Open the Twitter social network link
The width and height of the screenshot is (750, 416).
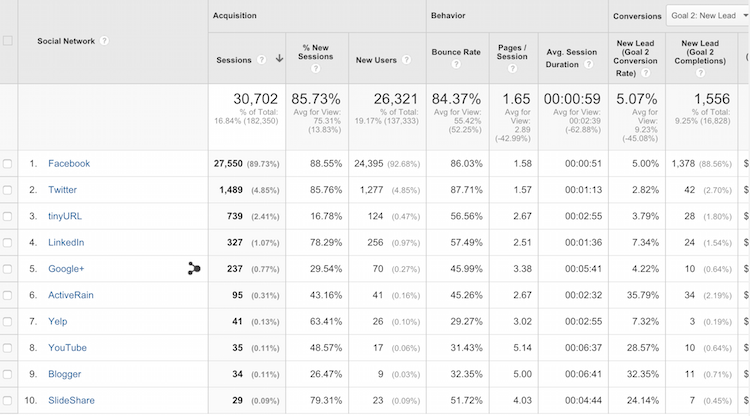[x=62, y=190]
